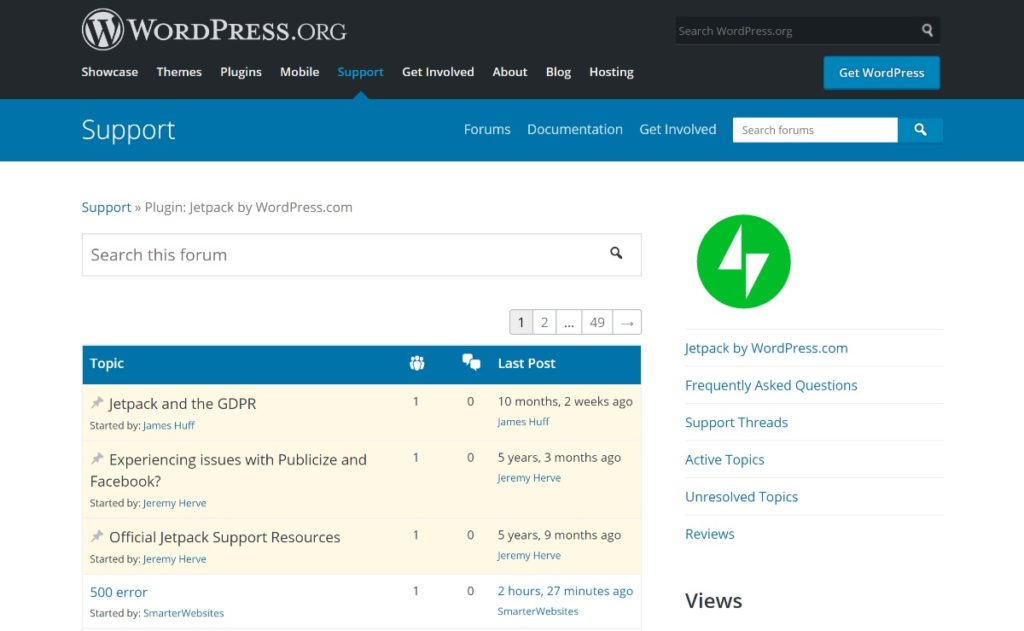Open Jetpack via the green Jetpack logo
The height and width of the screenshot is (631, 1024).
(743, 261)
